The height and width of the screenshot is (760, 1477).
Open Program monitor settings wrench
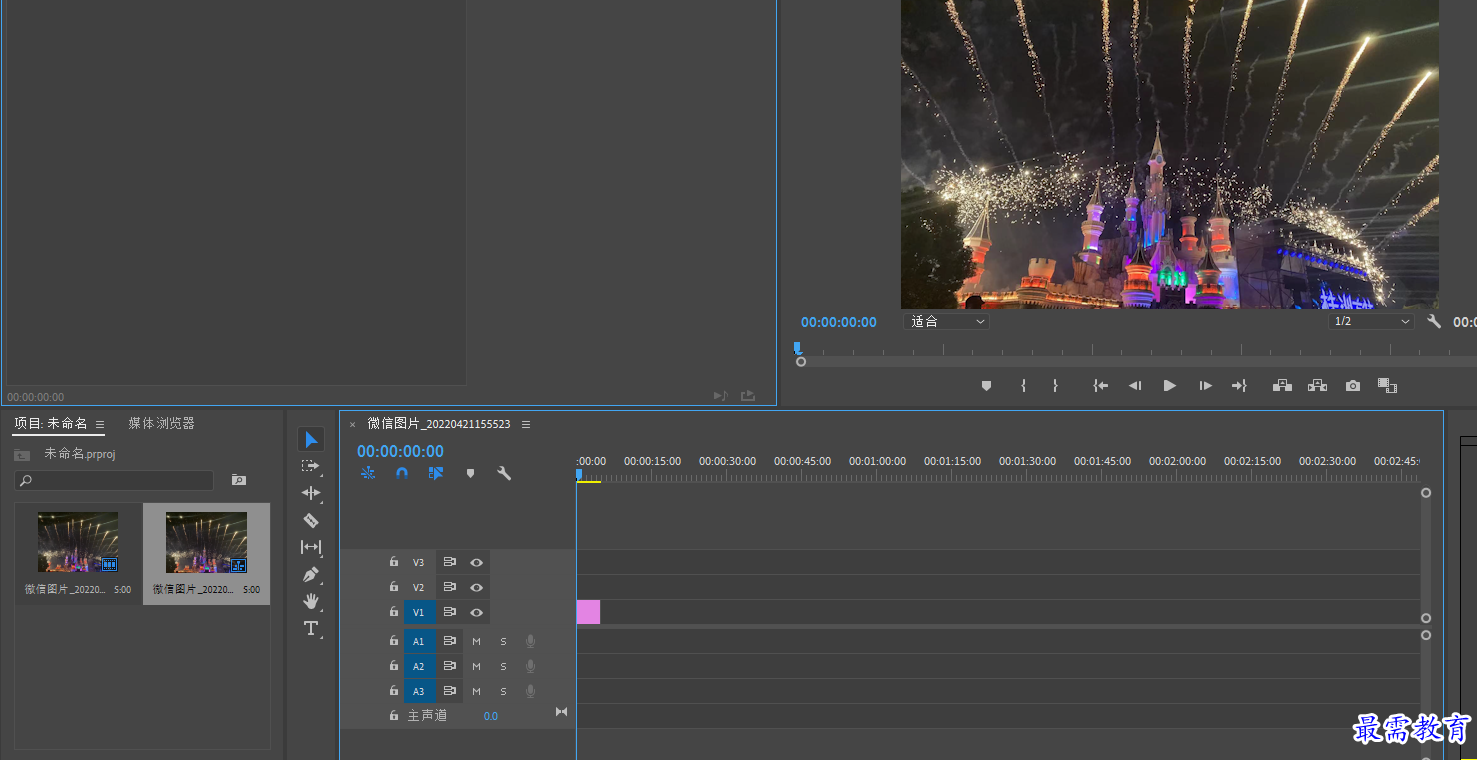[1434, 322]
